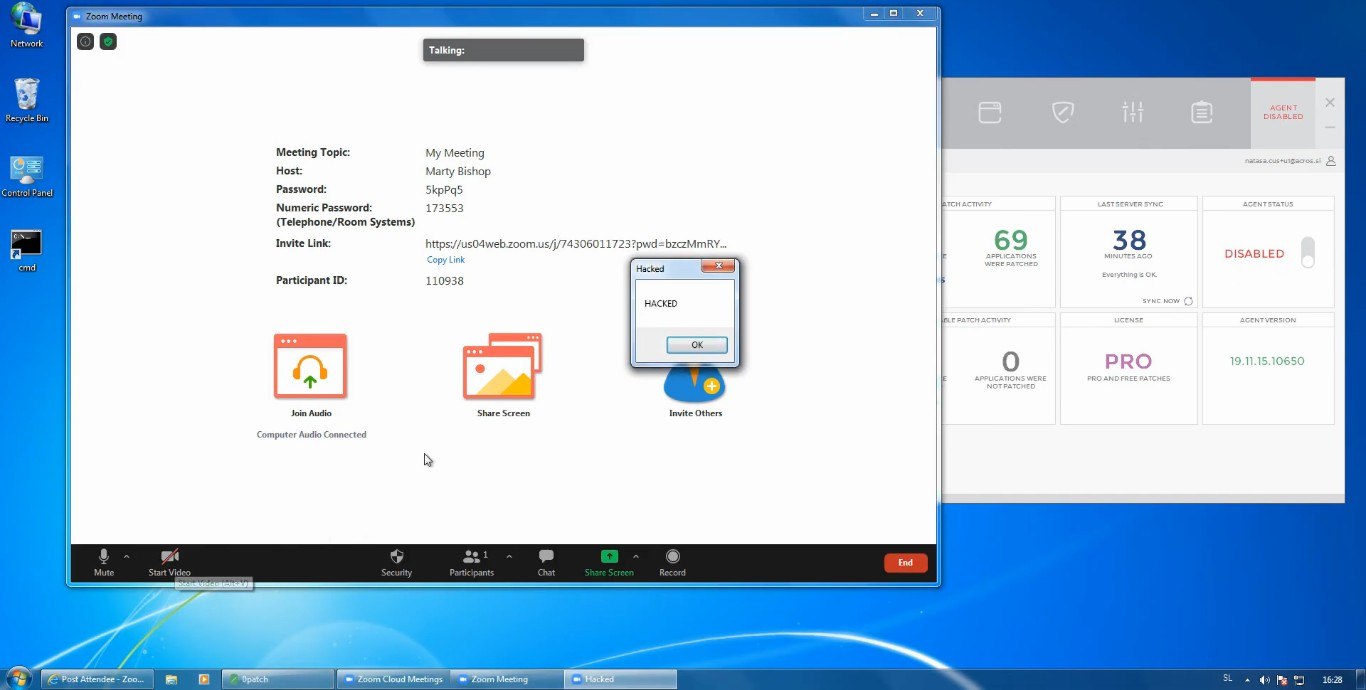
Task: Click the 69 applications patched count
Action: click(x=1011, y=240)
